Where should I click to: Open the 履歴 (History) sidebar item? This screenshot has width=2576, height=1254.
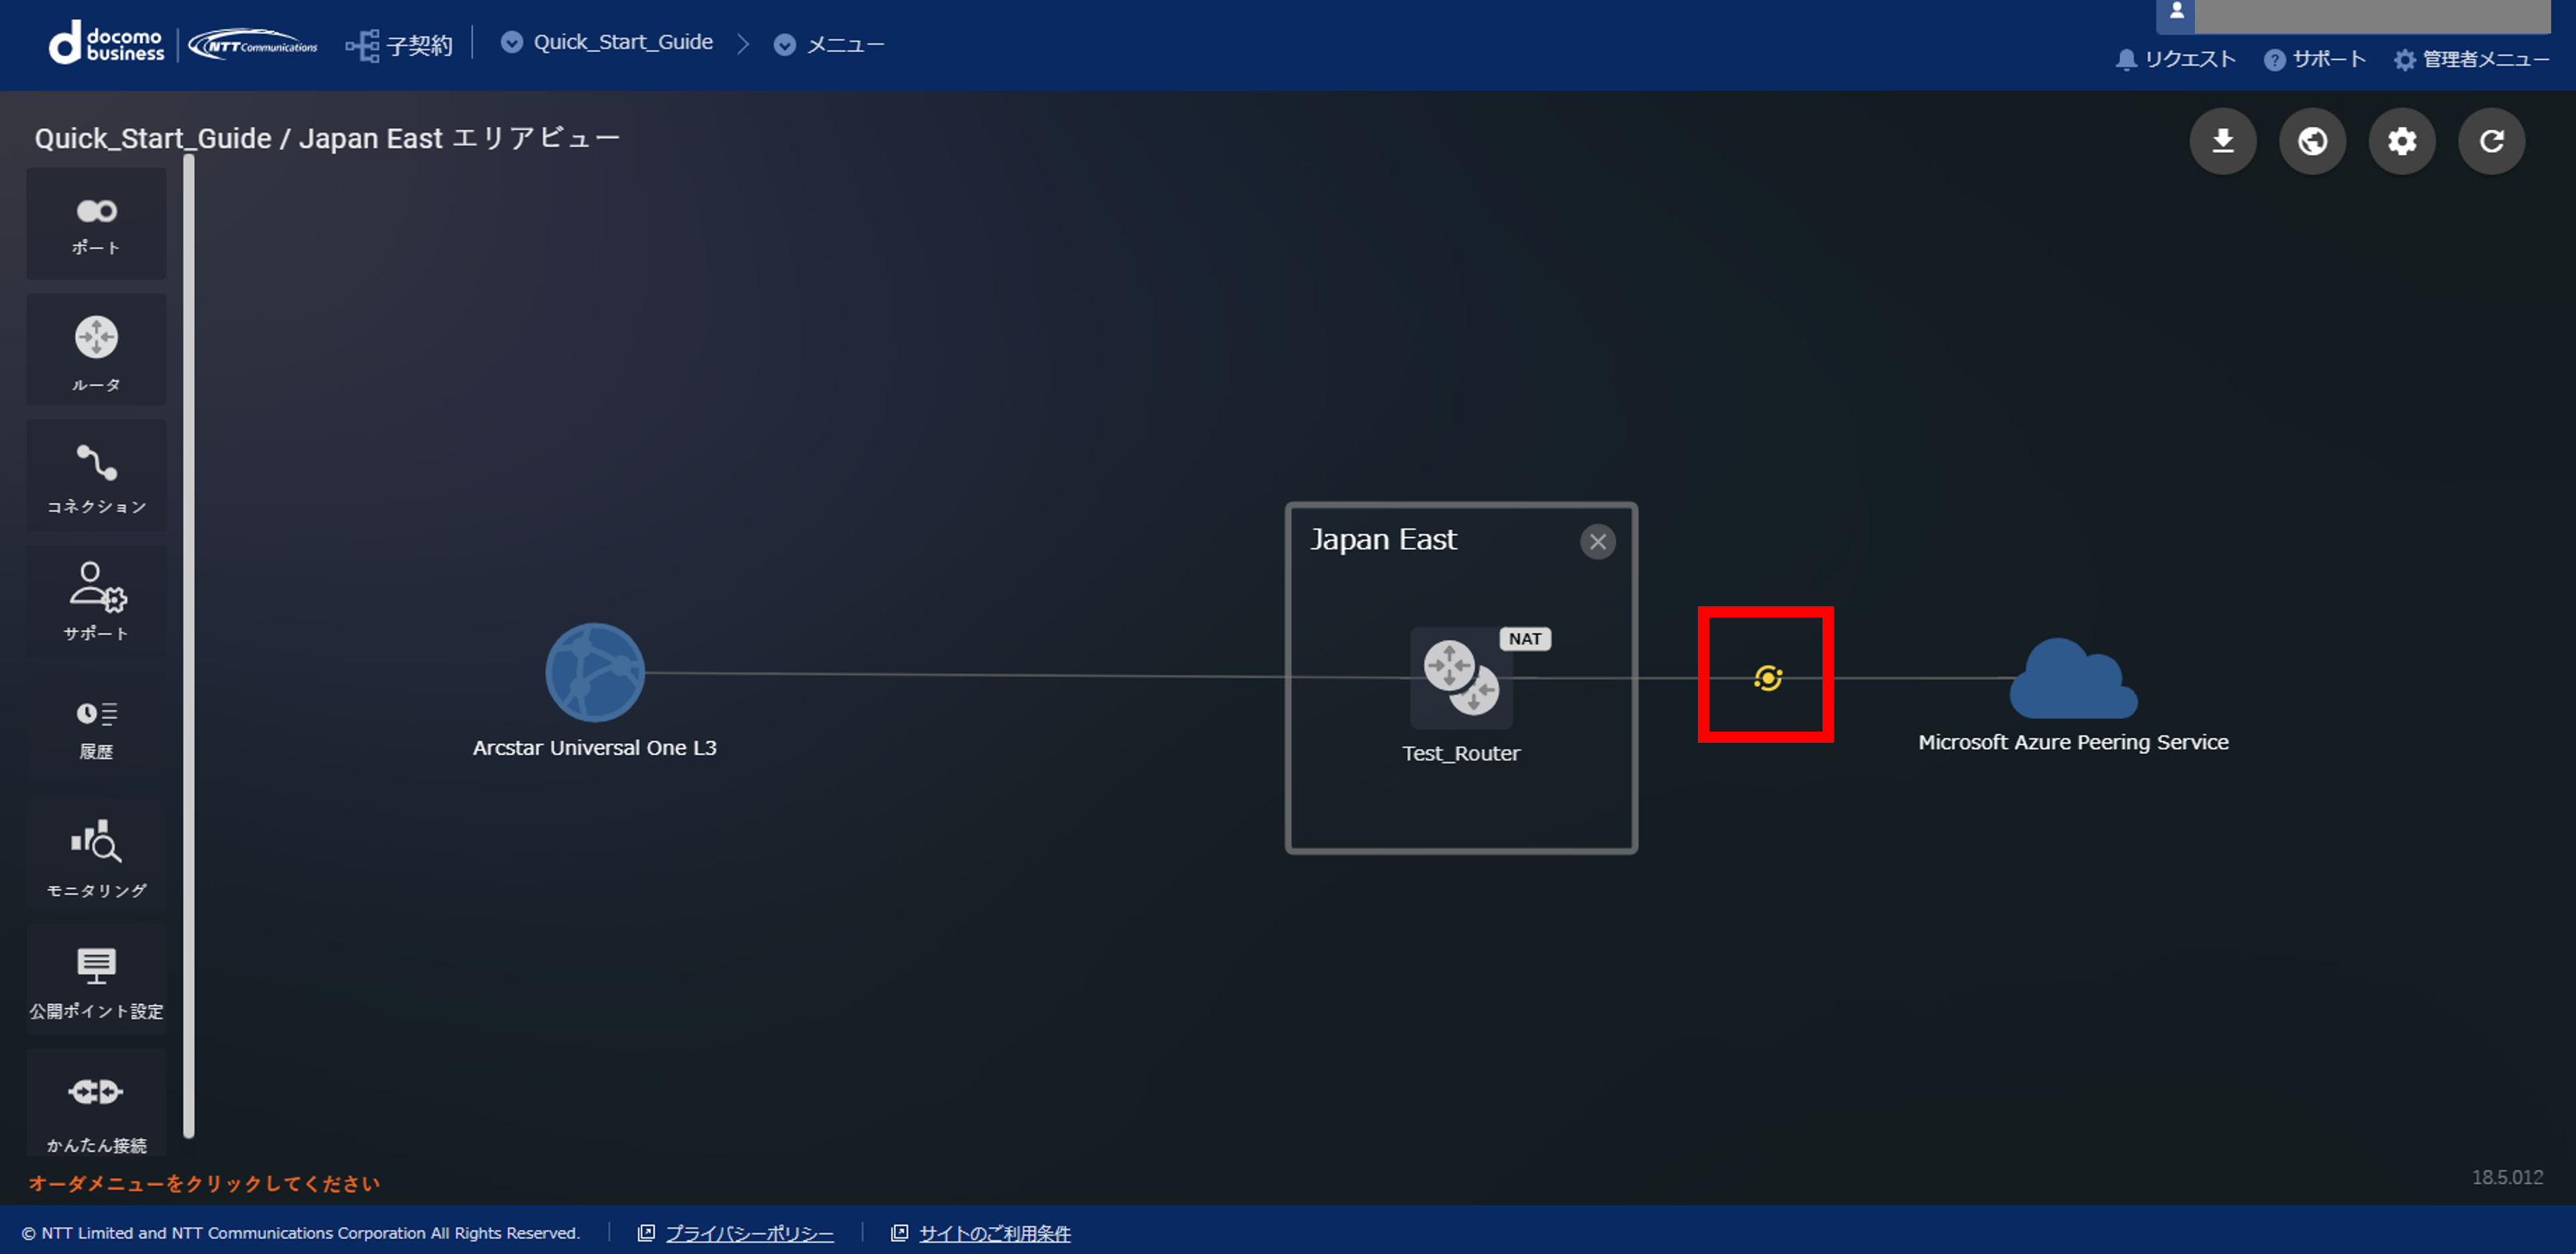(96, 728)
